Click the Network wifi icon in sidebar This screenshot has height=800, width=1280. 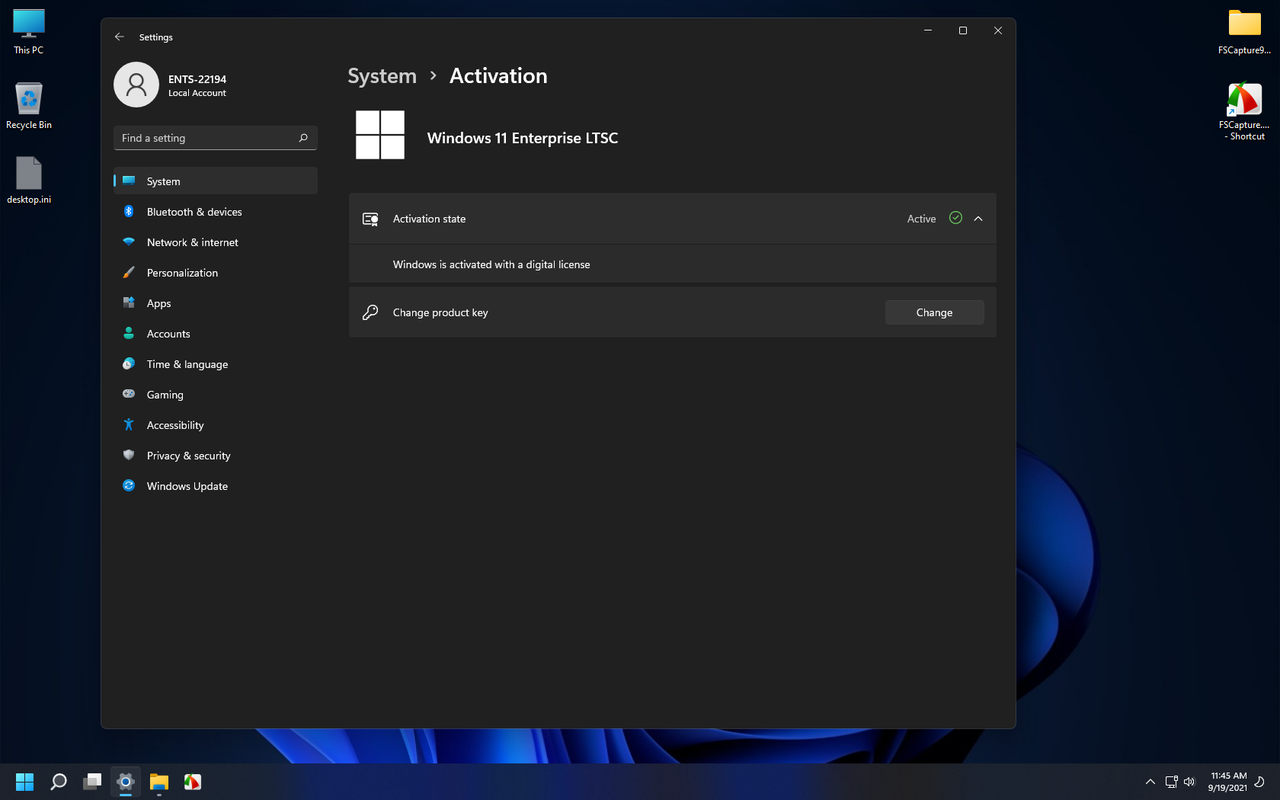click(128, 242)
